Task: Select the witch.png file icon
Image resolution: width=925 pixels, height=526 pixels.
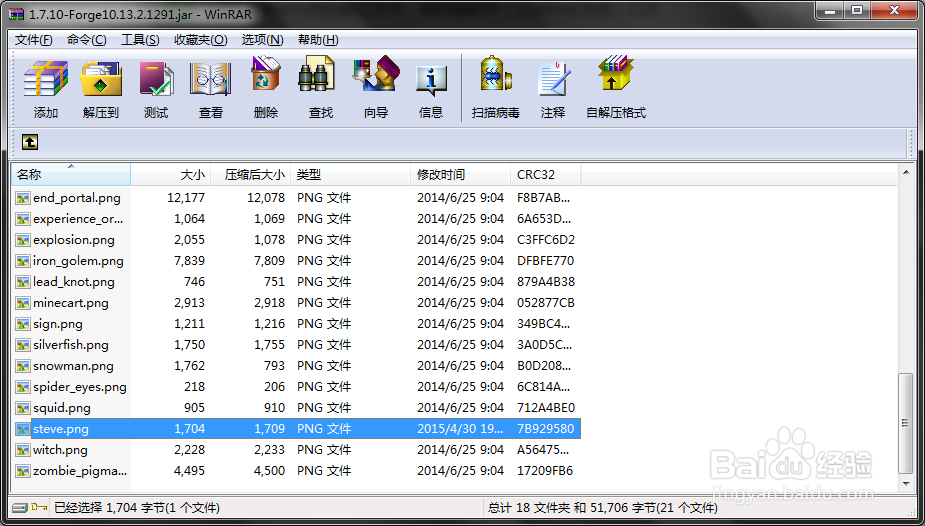Action: 23,450
